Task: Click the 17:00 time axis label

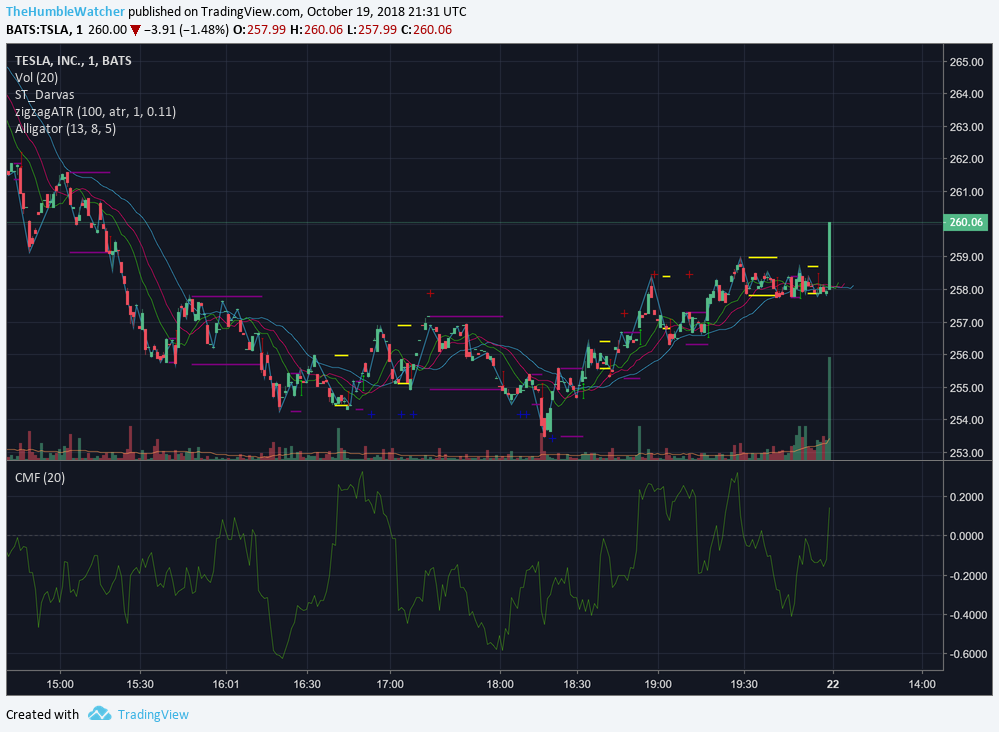Action: tap(390, 684)
